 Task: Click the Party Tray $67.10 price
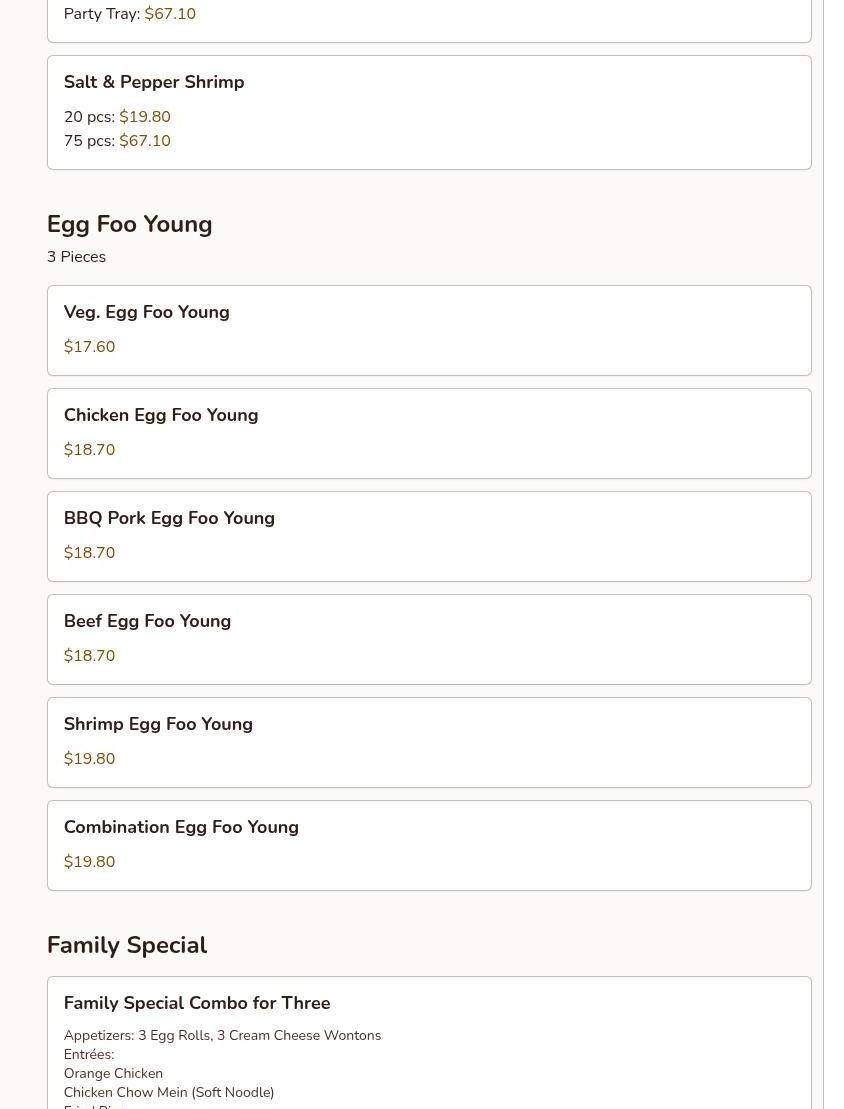coord(170,13)
